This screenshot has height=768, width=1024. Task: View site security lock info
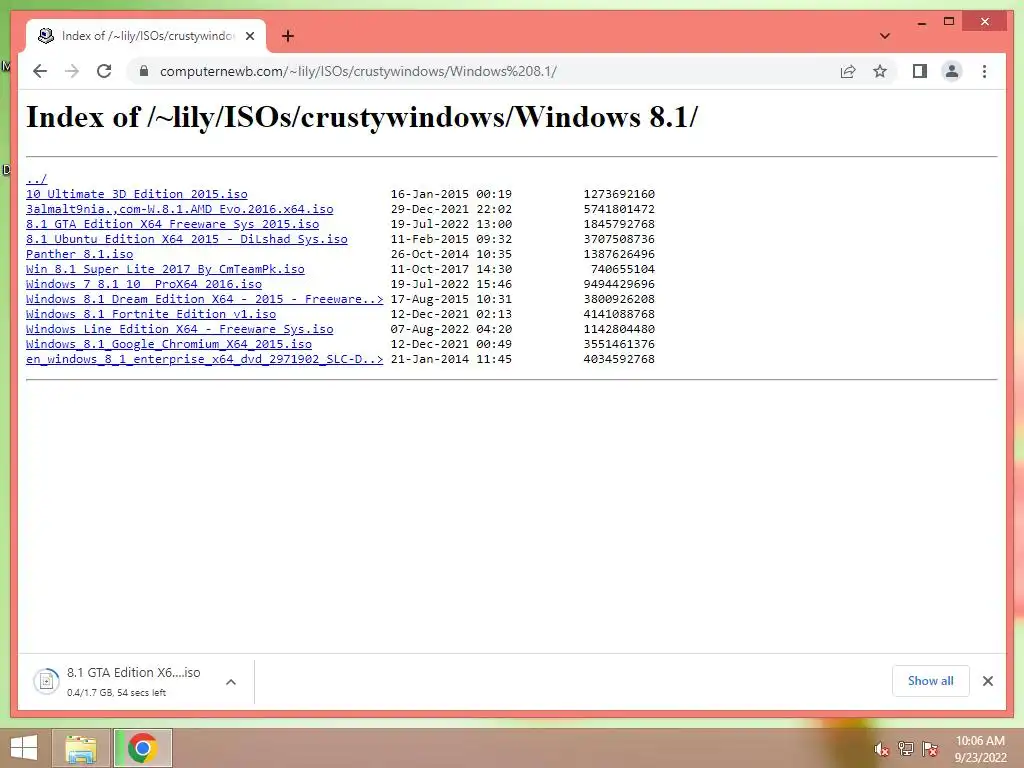(x=144, y=71)
